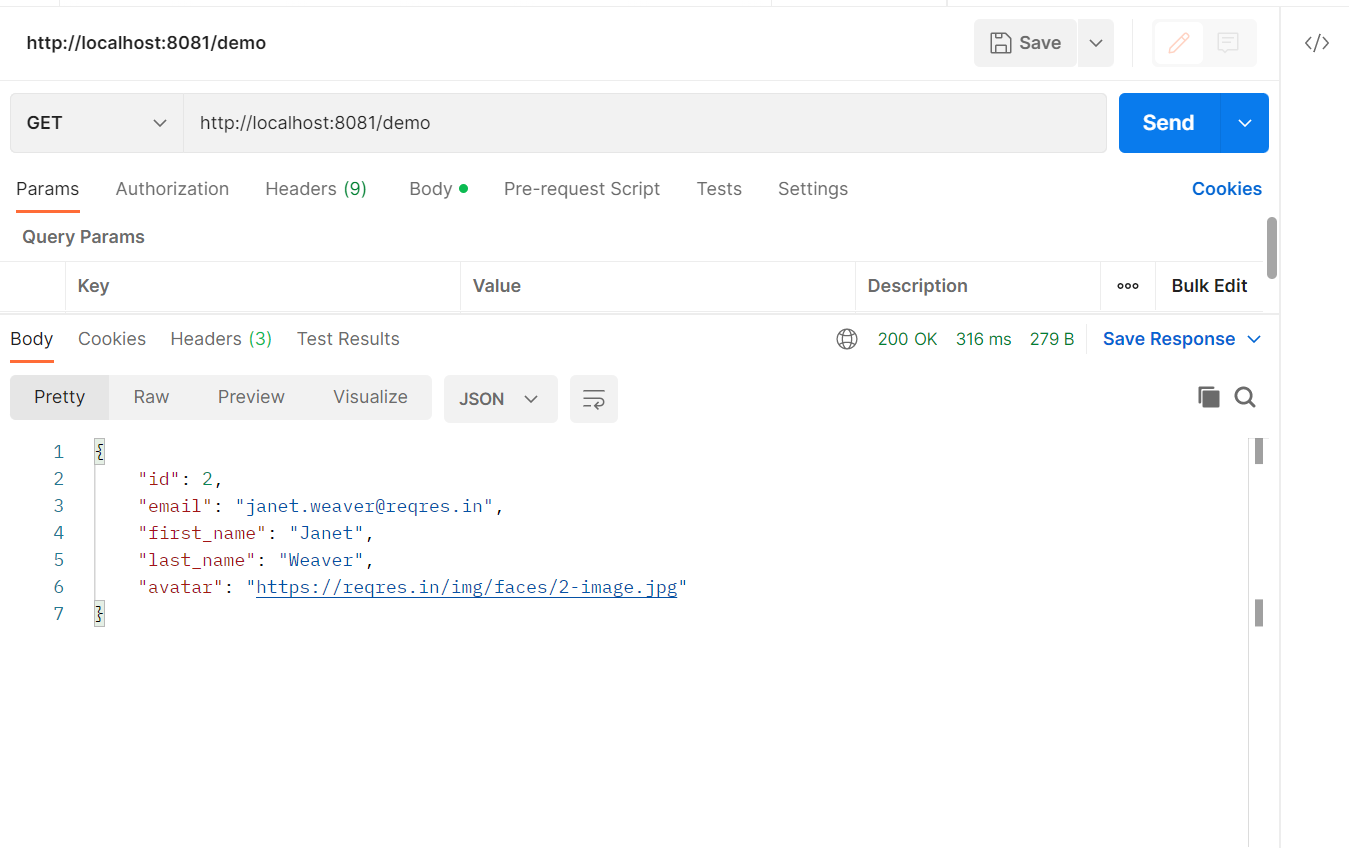This screenshot has width=1349, height=848.
Task: Toggle line wrap icon button
Action: click(x=594, y=399)
